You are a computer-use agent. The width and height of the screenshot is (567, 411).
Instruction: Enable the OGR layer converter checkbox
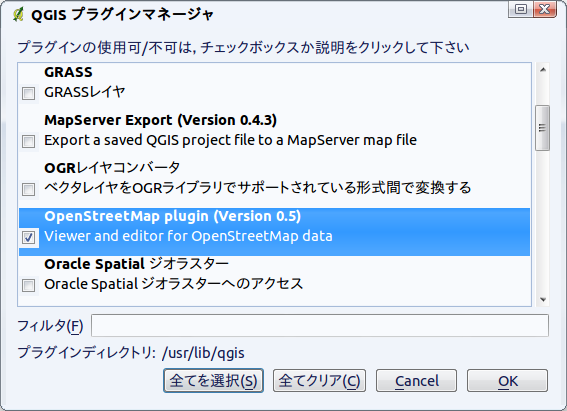(x=28, y=189)
